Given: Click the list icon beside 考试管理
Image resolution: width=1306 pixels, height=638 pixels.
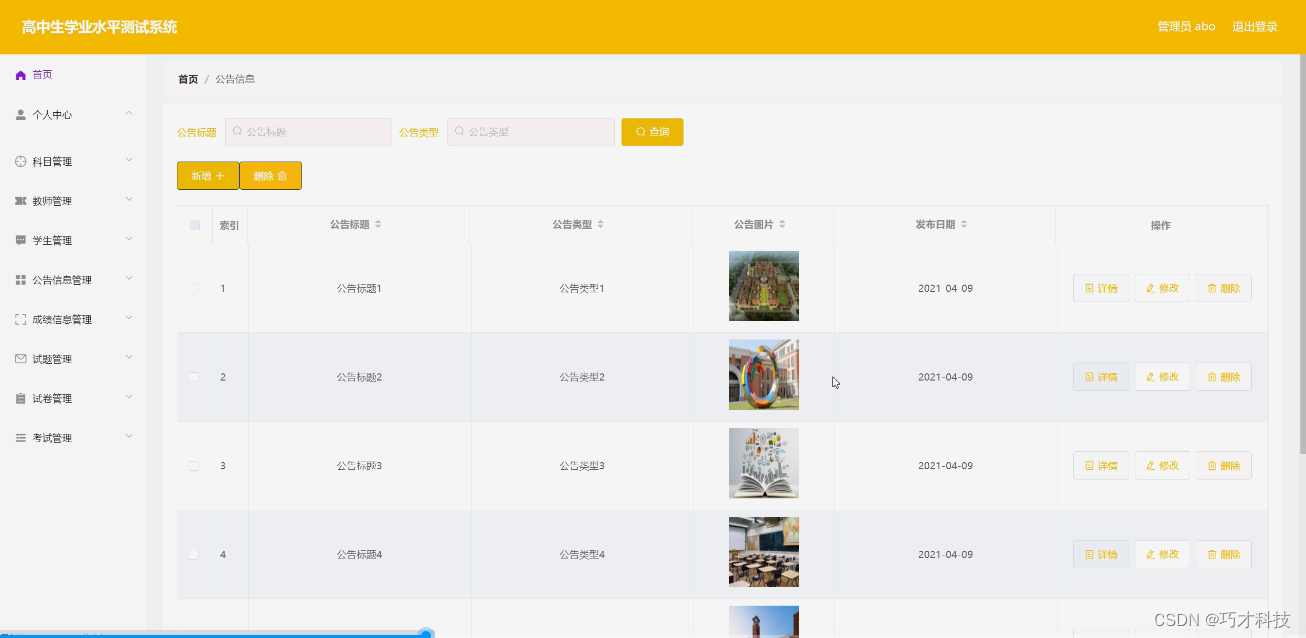Looking at the screenshot, I should coord(21,438).
